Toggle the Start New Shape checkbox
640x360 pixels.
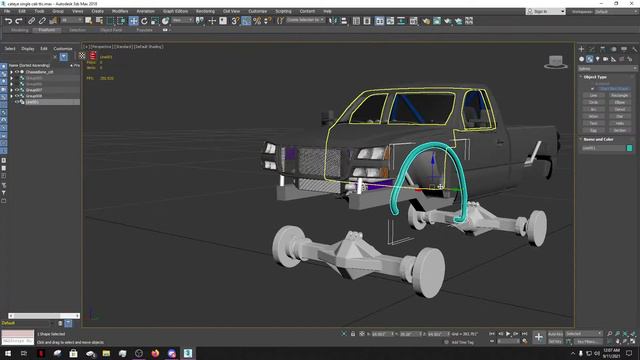pyautogui.click(x=593, y=89)
